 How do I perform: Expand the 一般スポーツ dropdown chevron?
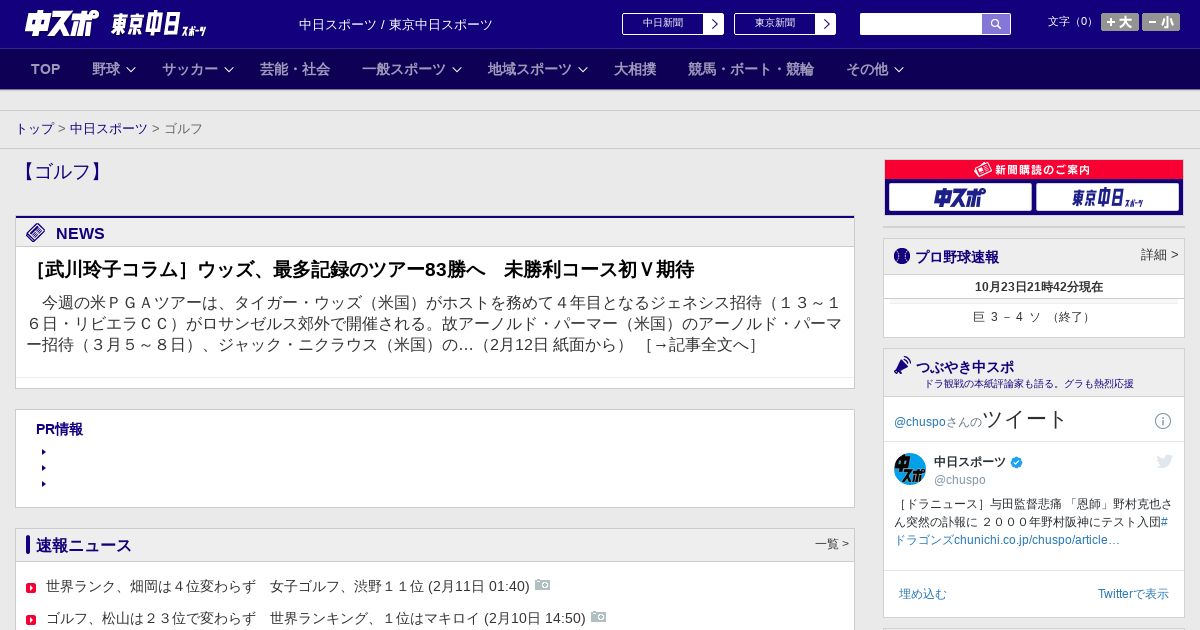pos(457,69)
